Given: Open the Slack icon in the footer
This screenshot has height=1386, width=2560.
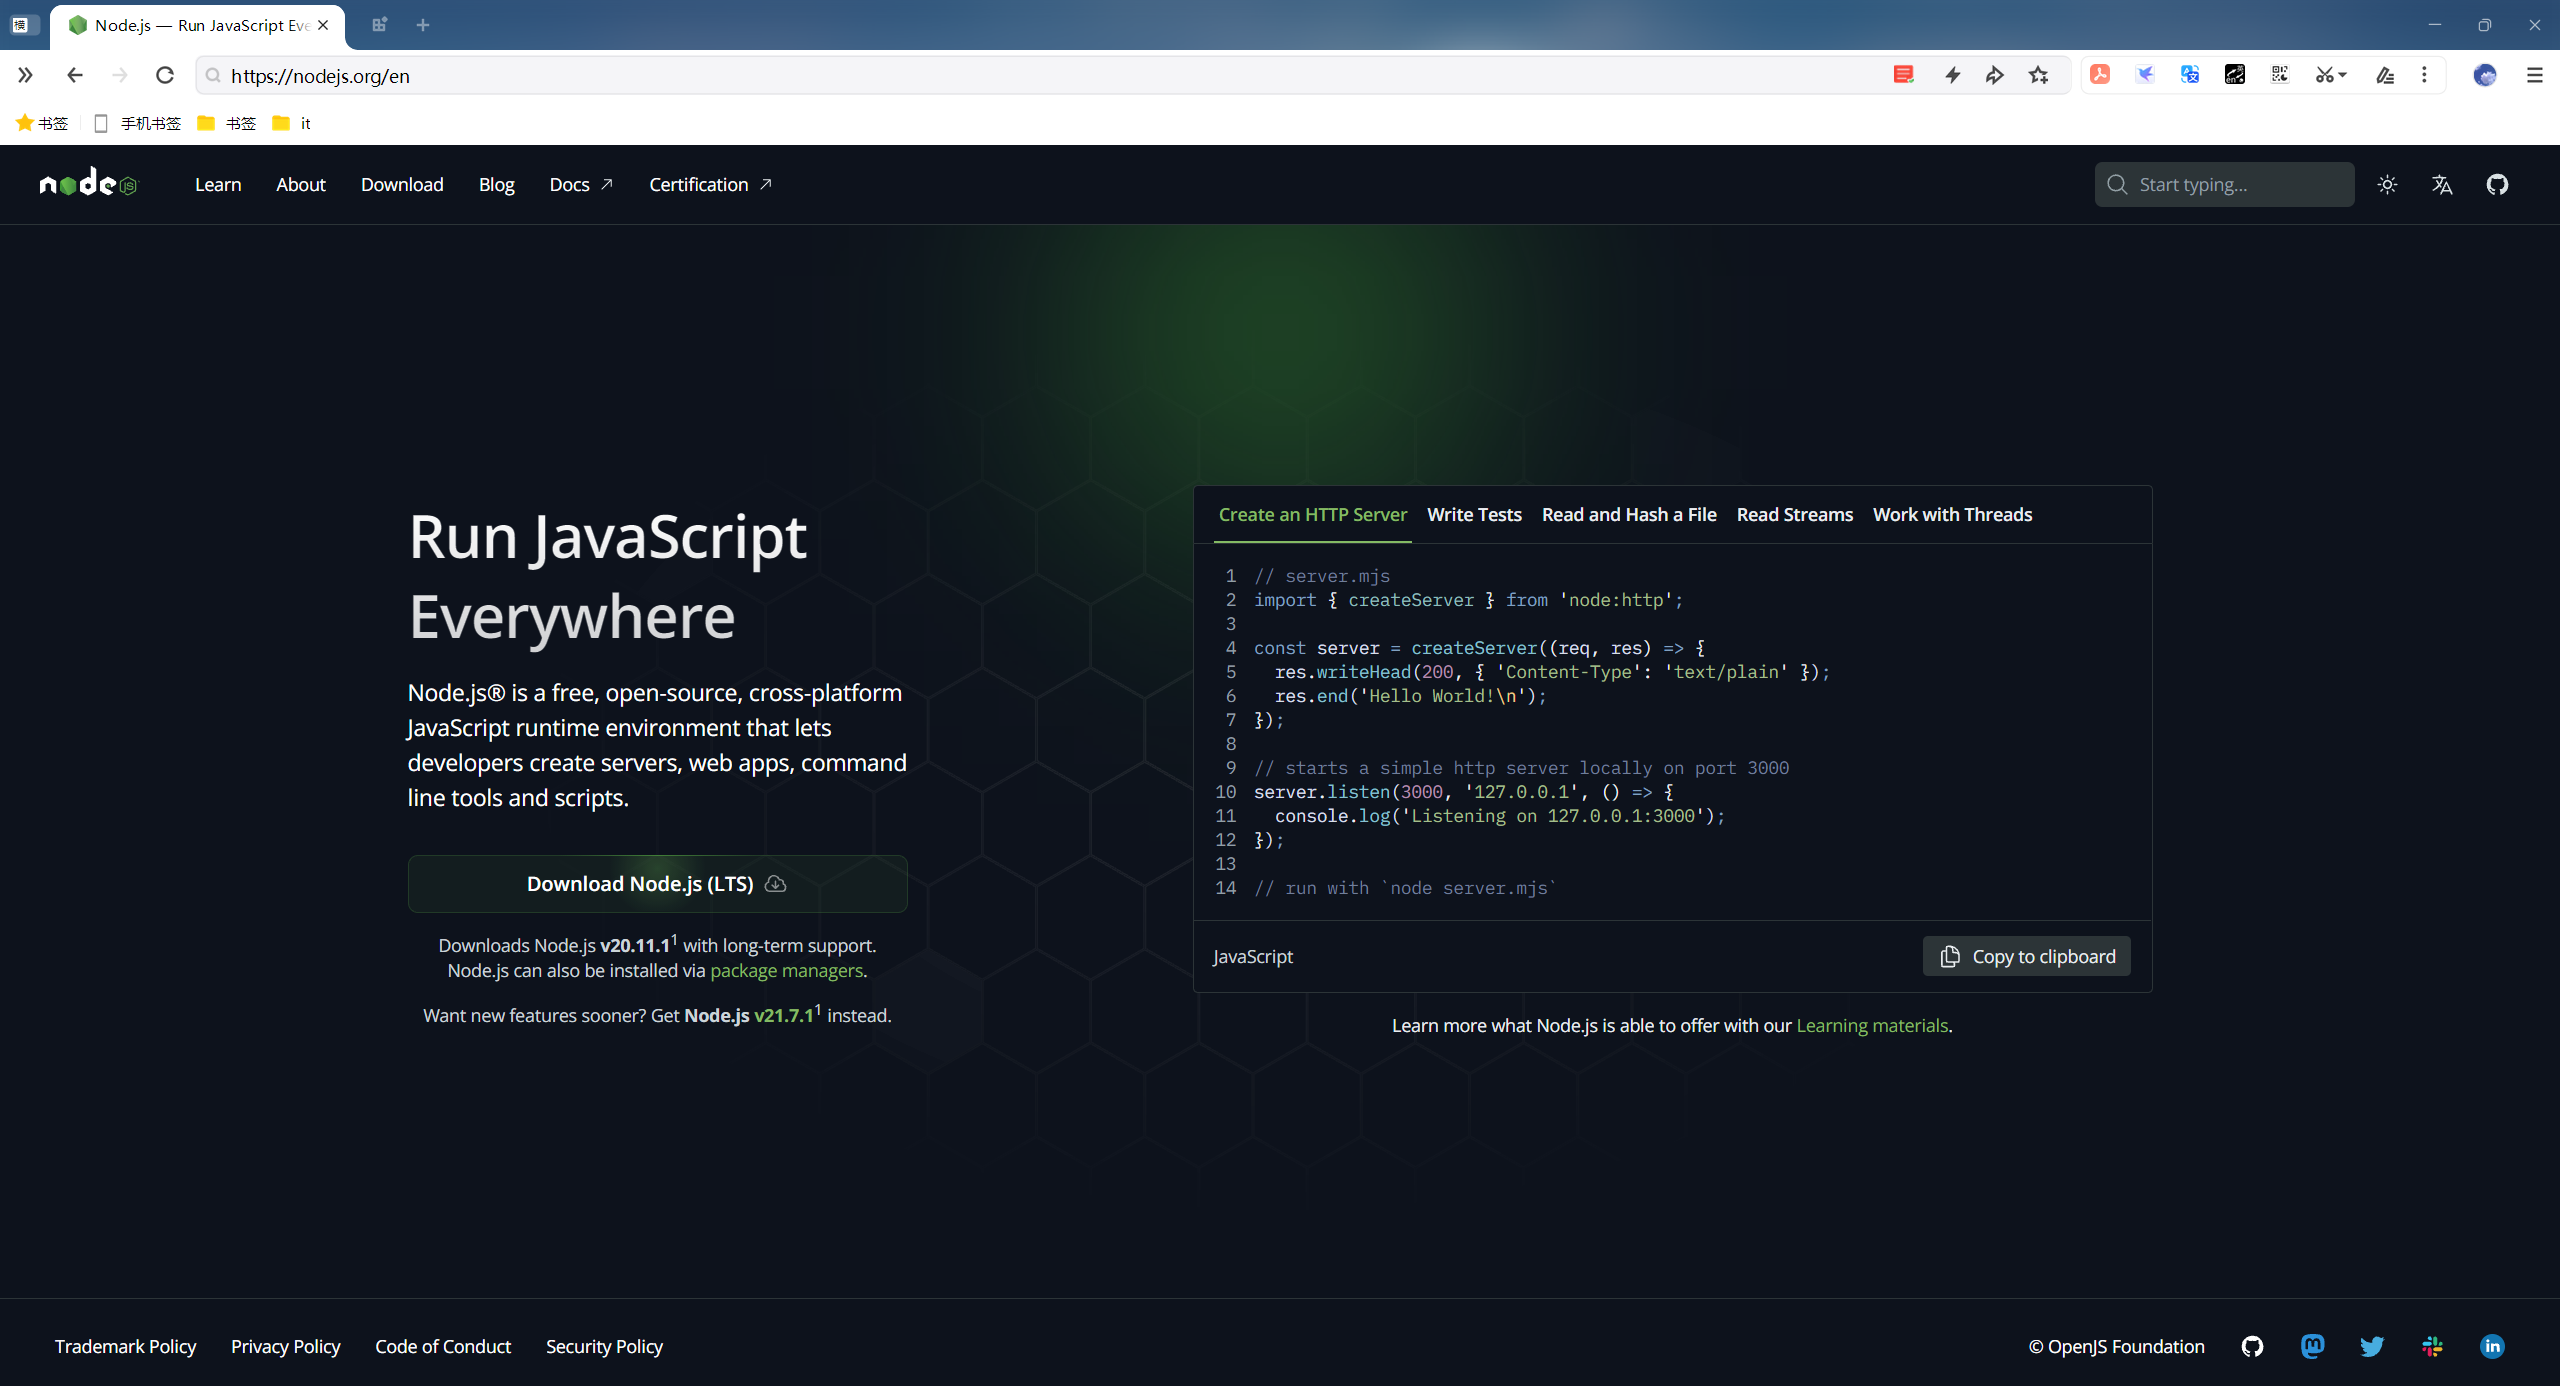Looking at the screenshot, I should point(2432,1347).
